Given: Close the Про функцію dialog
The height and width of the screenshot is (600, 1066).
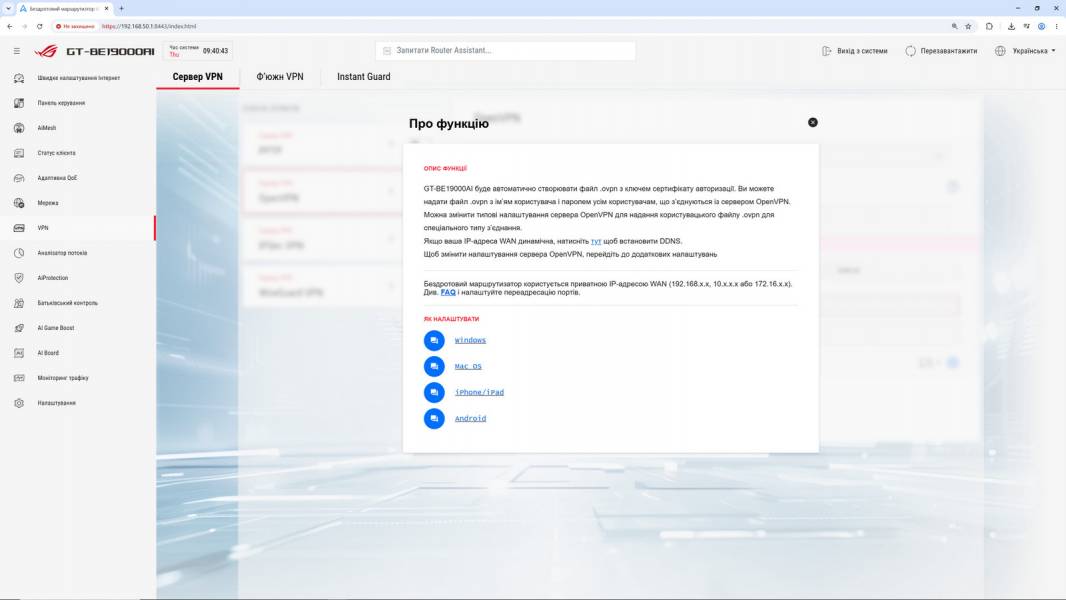Looking at the screenshot, I should point(812,122).
